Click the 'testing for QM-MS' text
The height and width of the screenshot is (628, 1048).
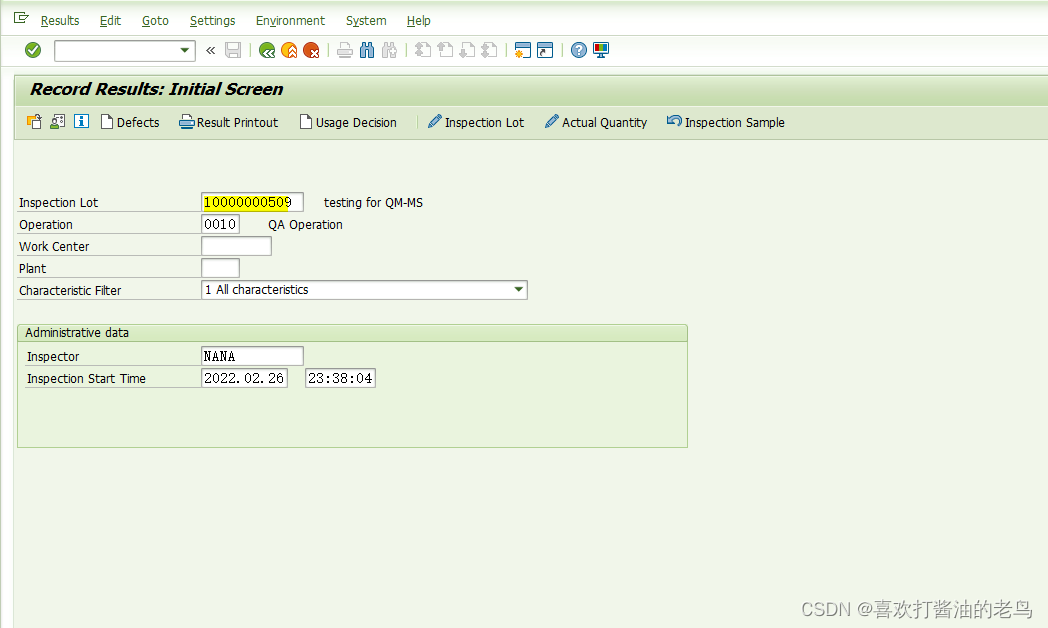pyautogui.click(x=374, y=202)
